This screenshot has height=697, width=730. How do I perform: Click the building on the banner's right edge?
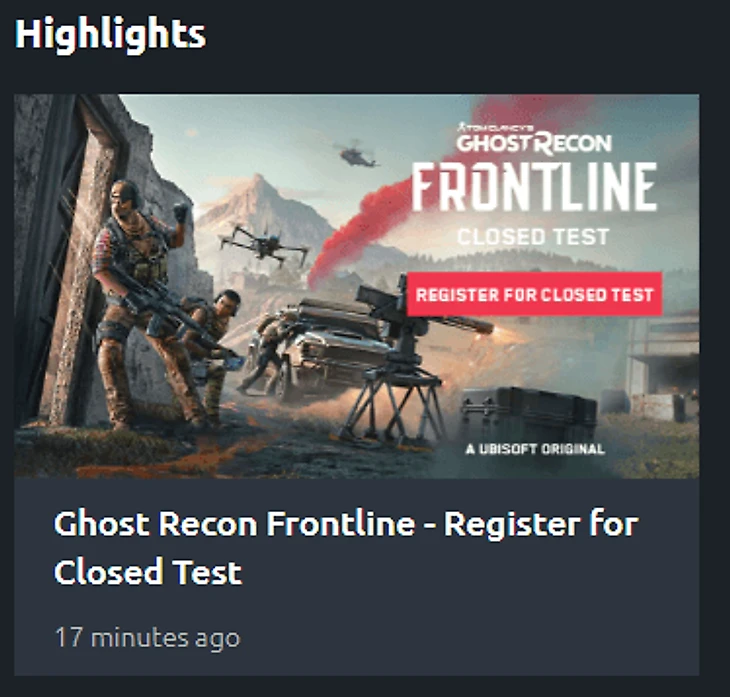tap(661, 368)
